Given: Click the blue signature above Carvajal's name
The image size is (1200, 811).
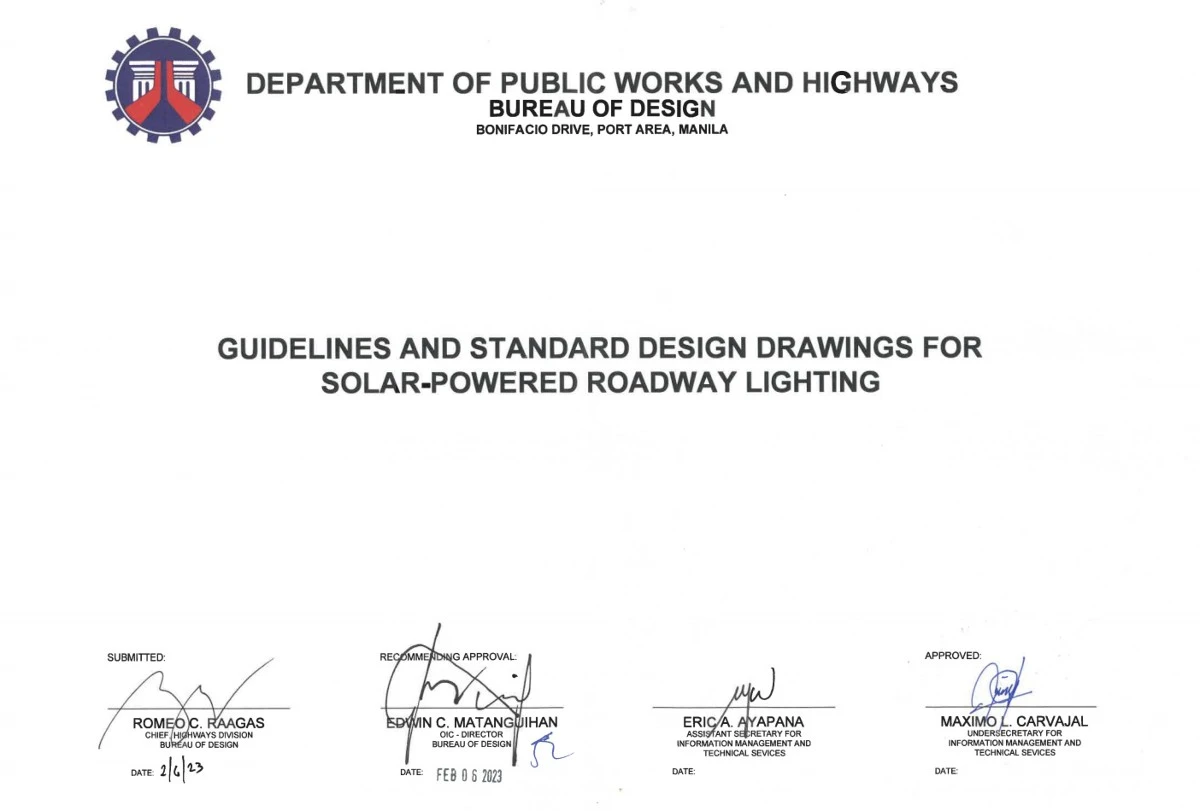Looking at the screenshot, I should tap(998, 685).
